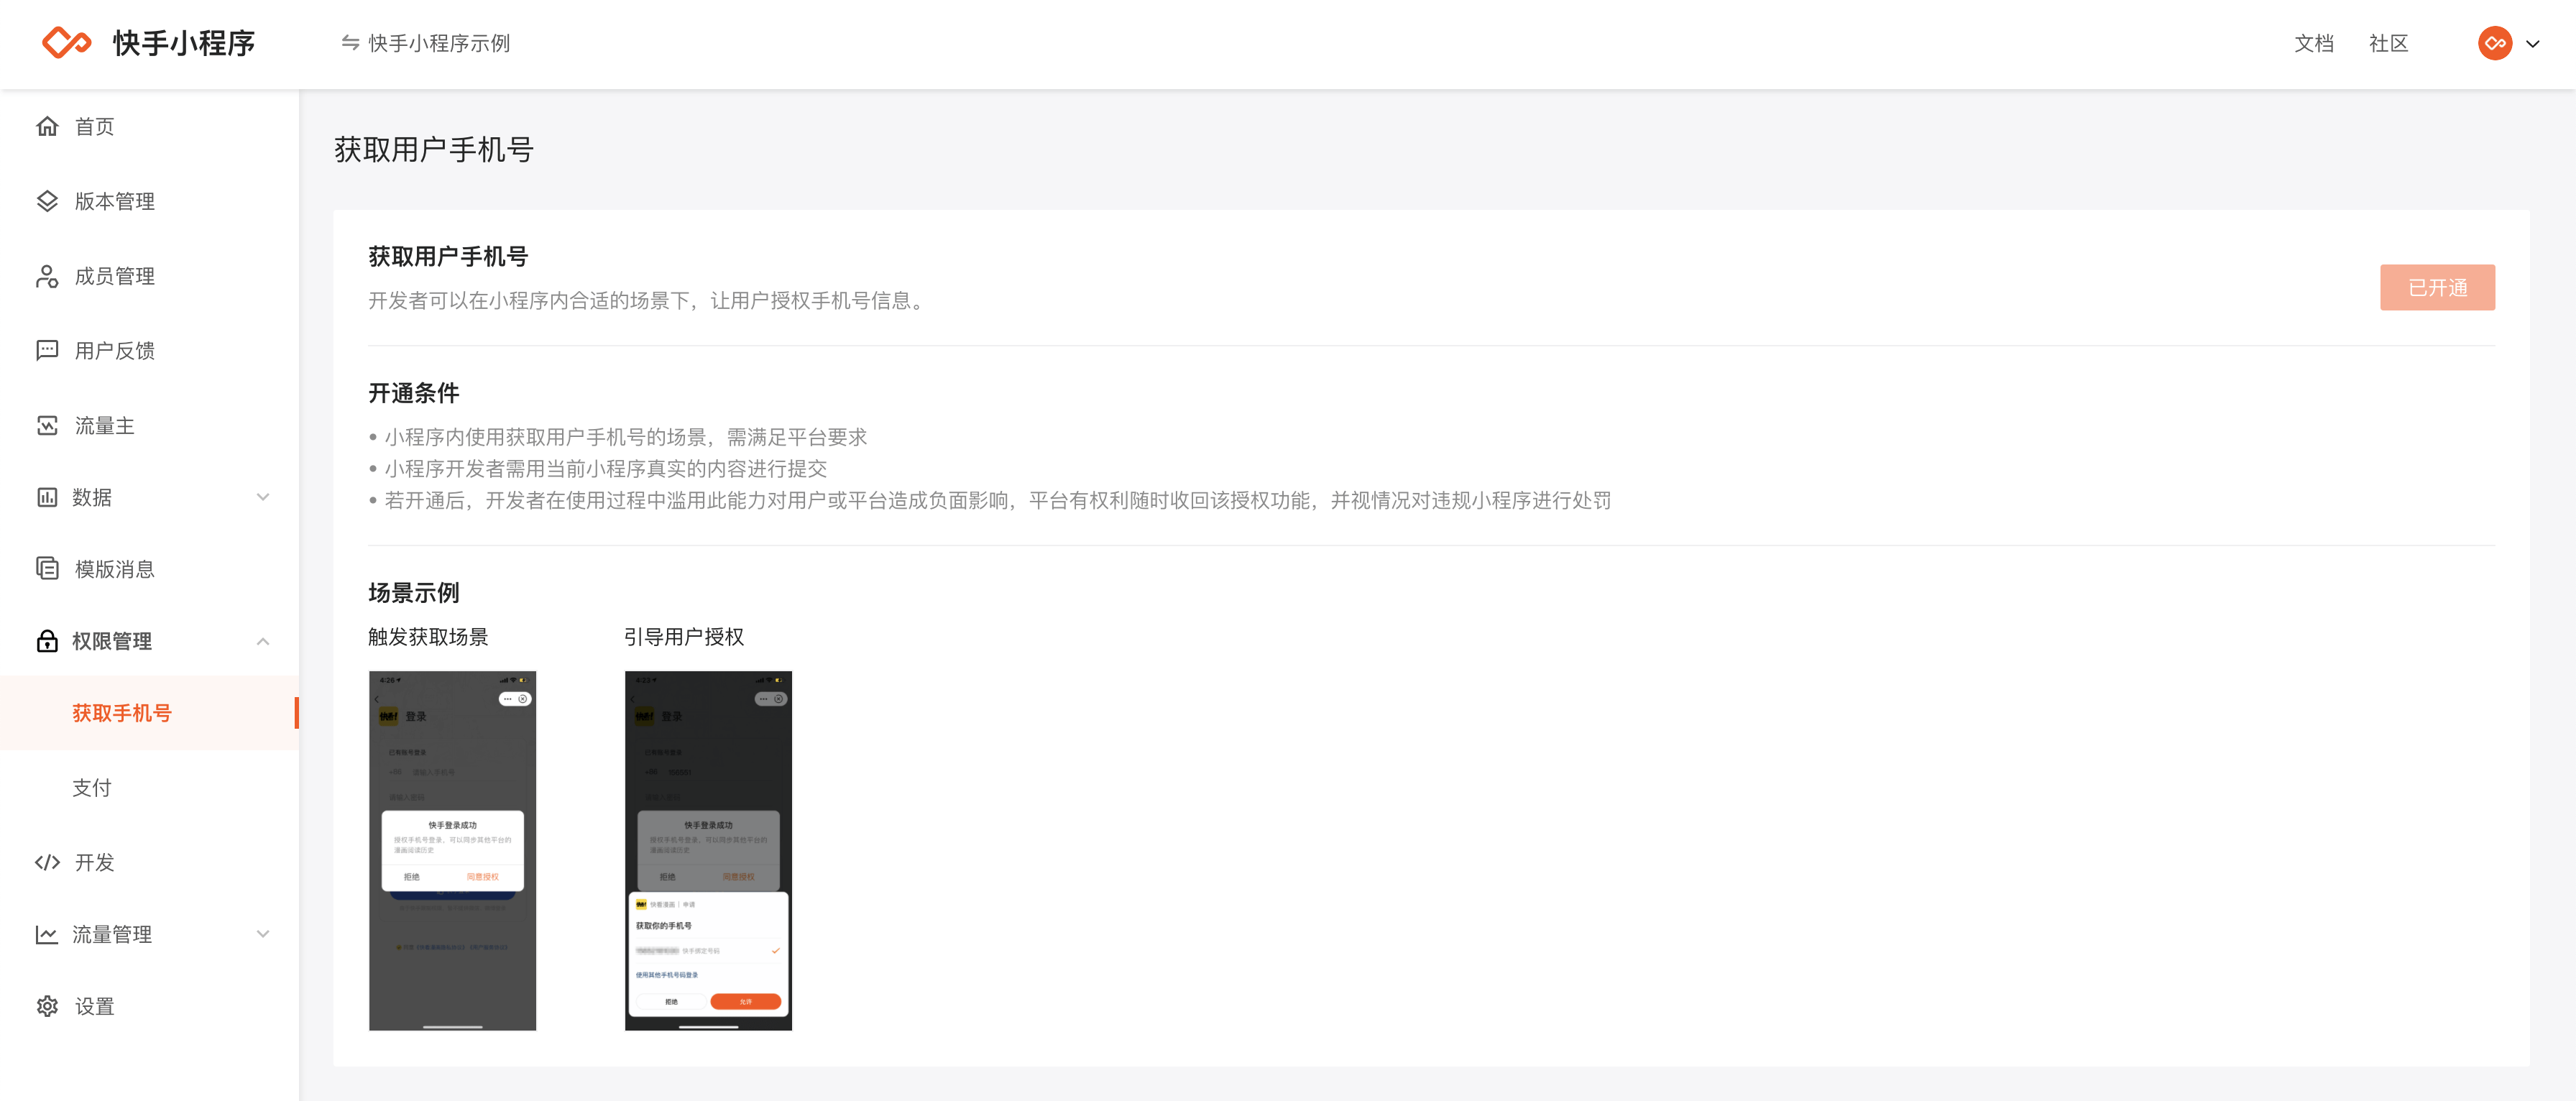Click the 开发 code icon
The height and width of the screenshot is (1101, 2576).
pyautogui.click(x=47, y=862)
